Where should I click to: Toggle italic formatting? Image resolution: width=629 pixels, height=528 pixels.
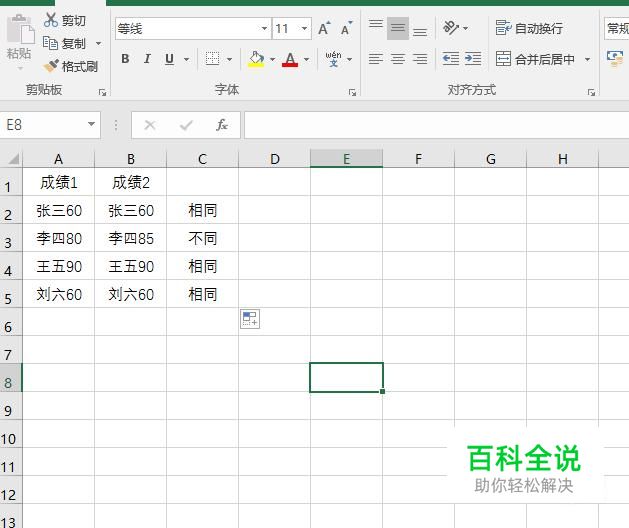(x=147, y=59)
